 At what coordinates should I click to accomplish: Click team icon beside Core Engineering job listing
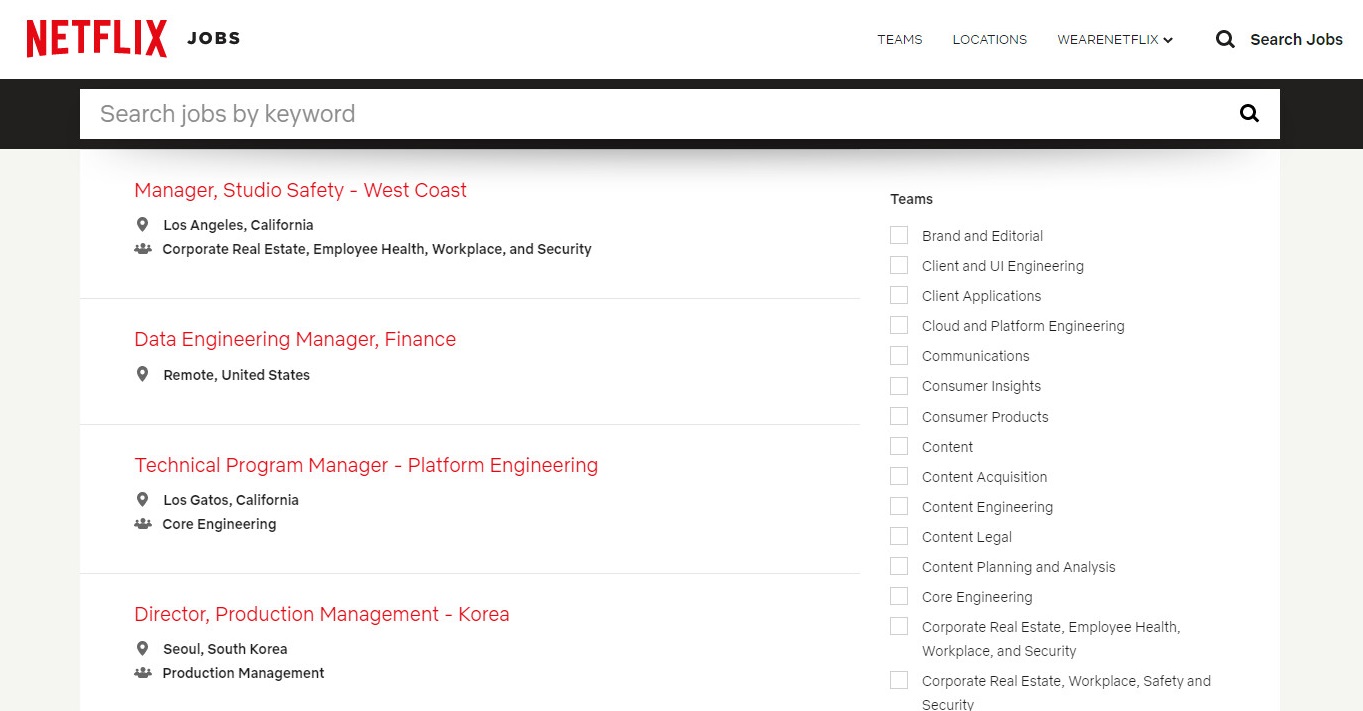point(143,524)
